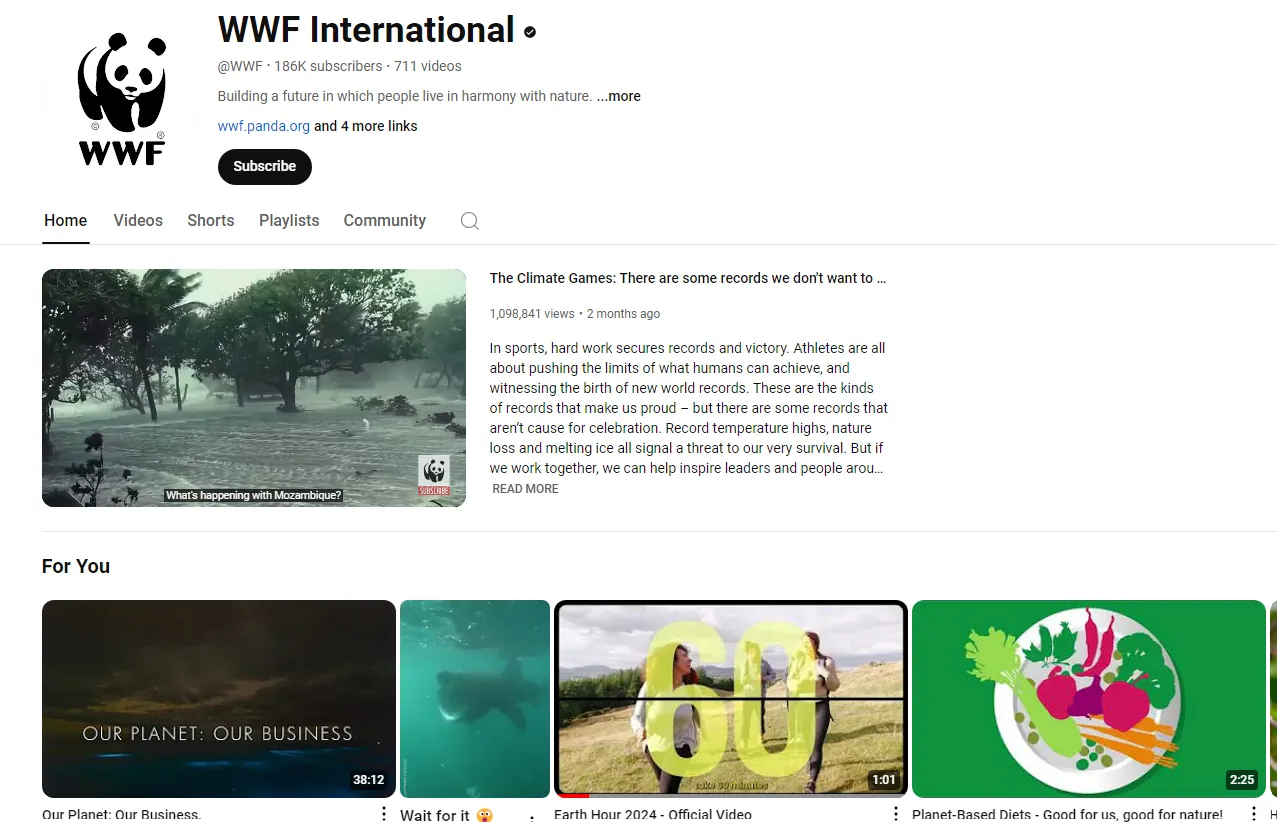Expand the 'and 4 more links' list
Screen dimensions: 1277x822
pos(366,126)
